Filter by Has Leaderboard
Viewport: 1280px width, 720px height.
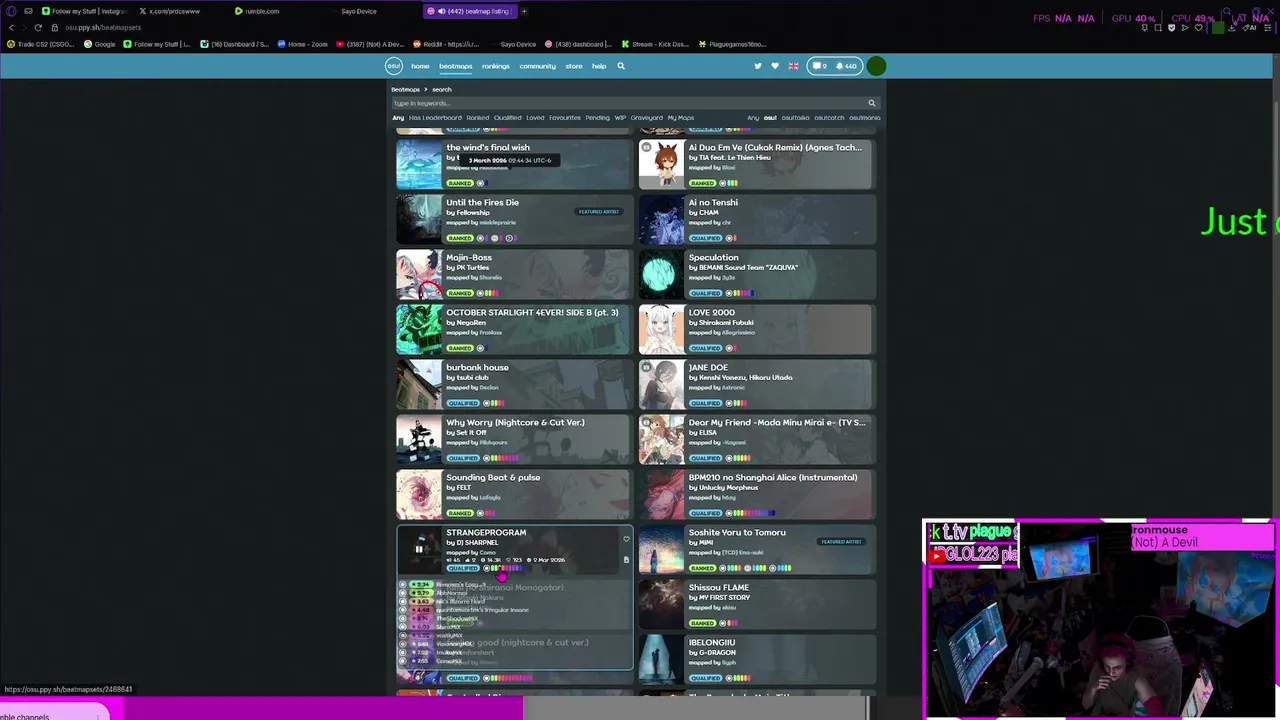(x=435, y=118)
